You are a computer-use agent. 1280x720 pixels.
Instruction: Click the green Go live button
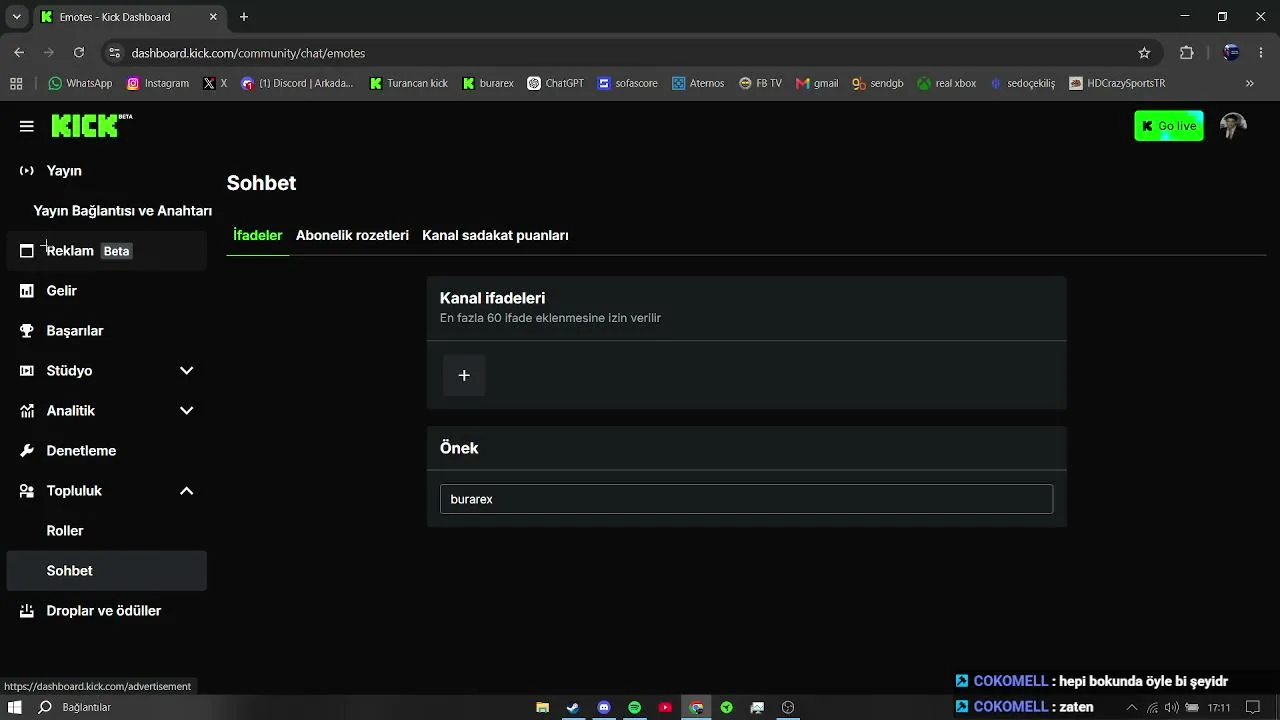(1169, 126)
